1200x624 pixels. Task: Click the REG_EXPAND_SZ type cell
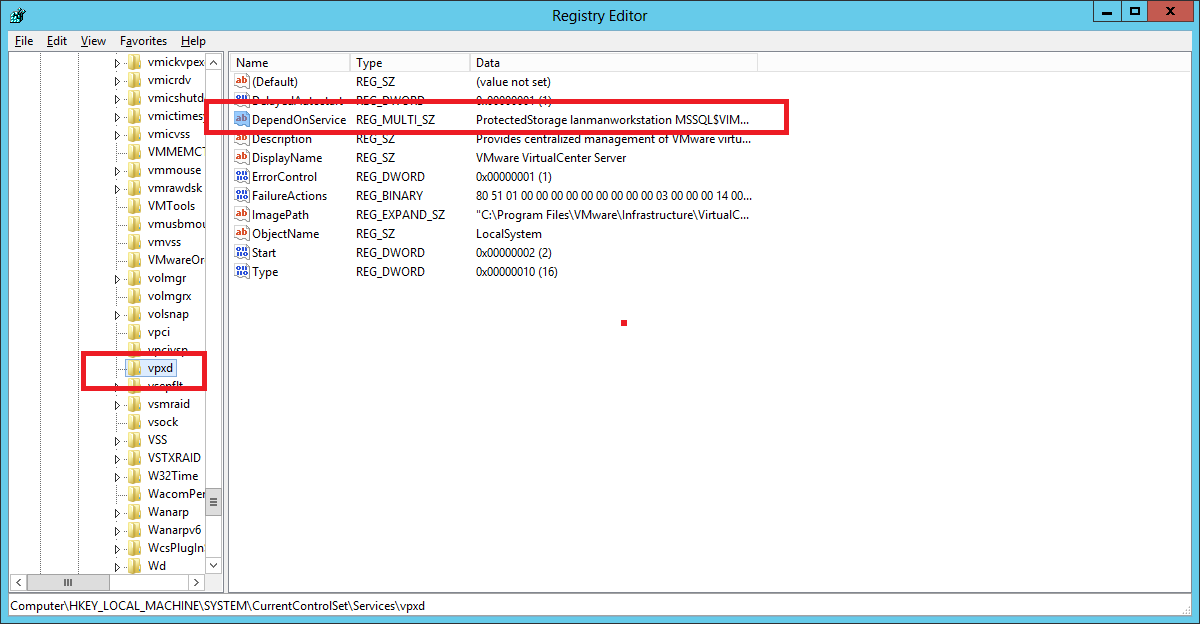click(x=399, y=214)
